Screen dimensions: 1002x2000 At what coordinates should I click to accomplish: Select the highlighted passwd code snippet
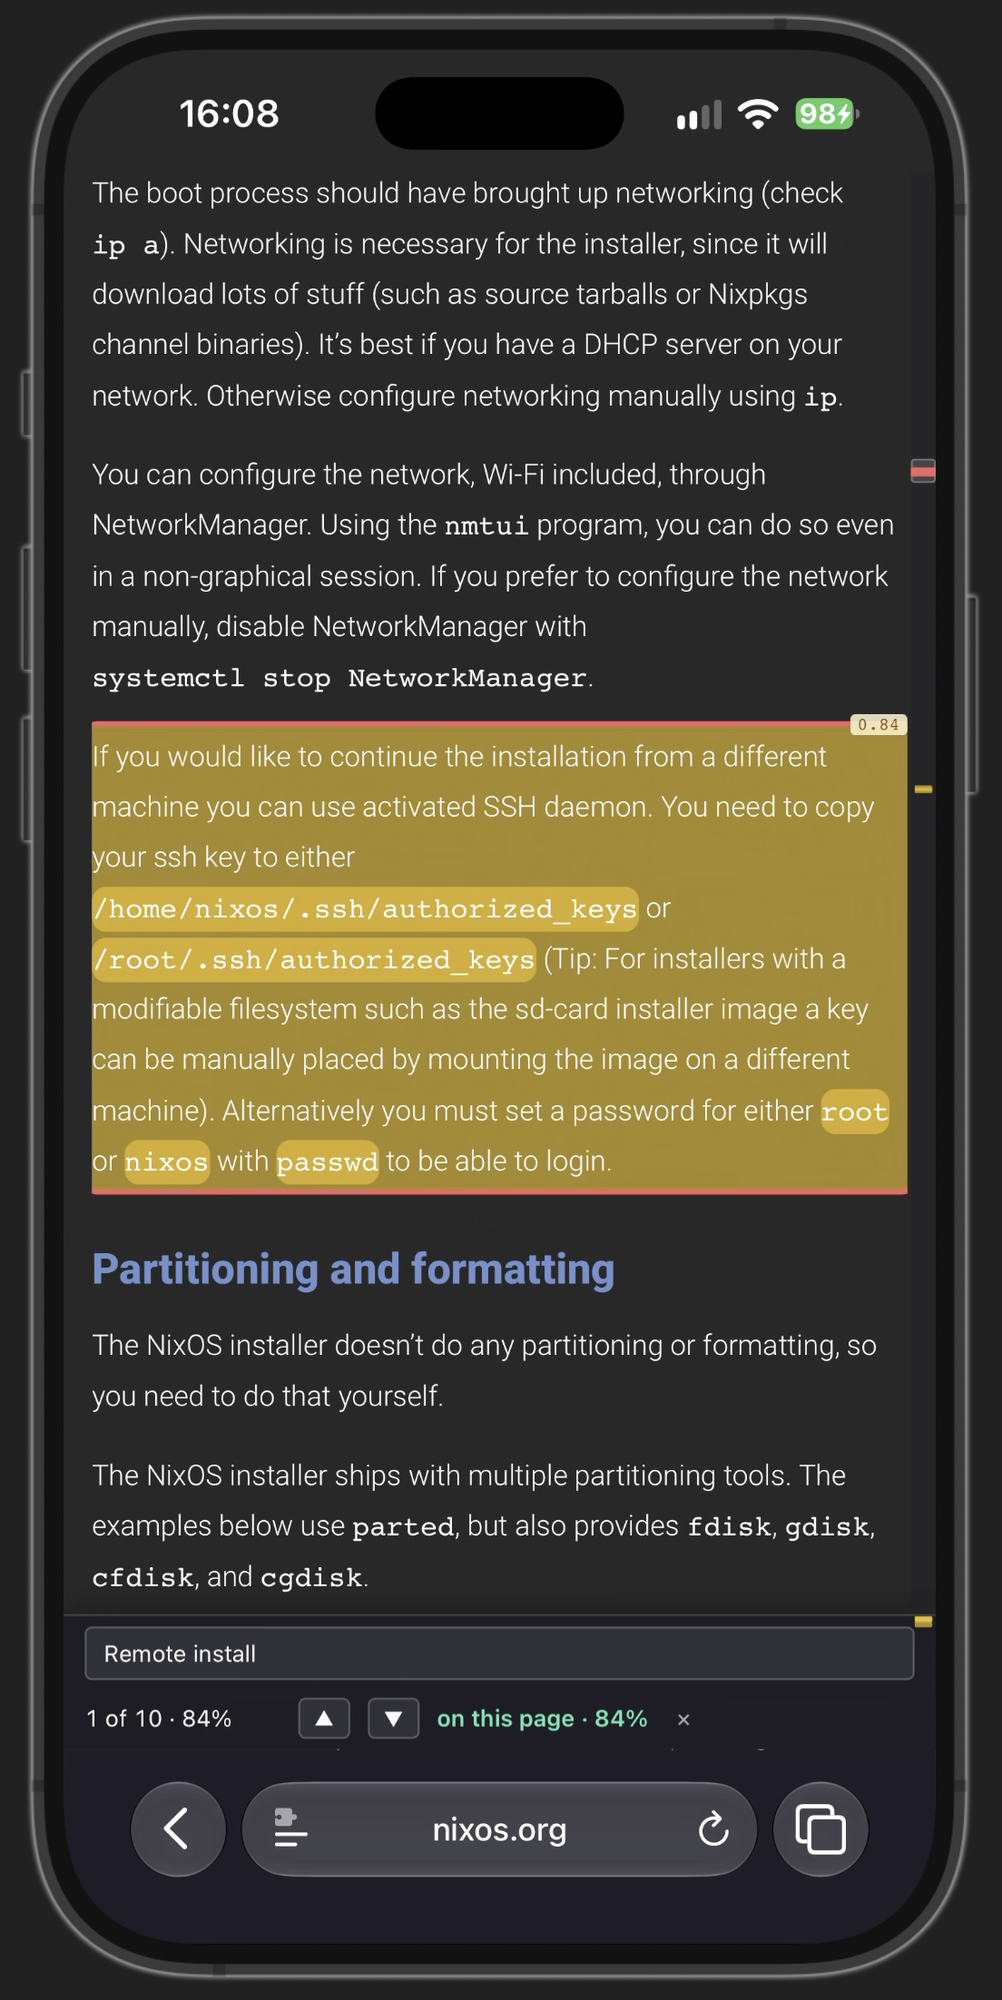327,1162
